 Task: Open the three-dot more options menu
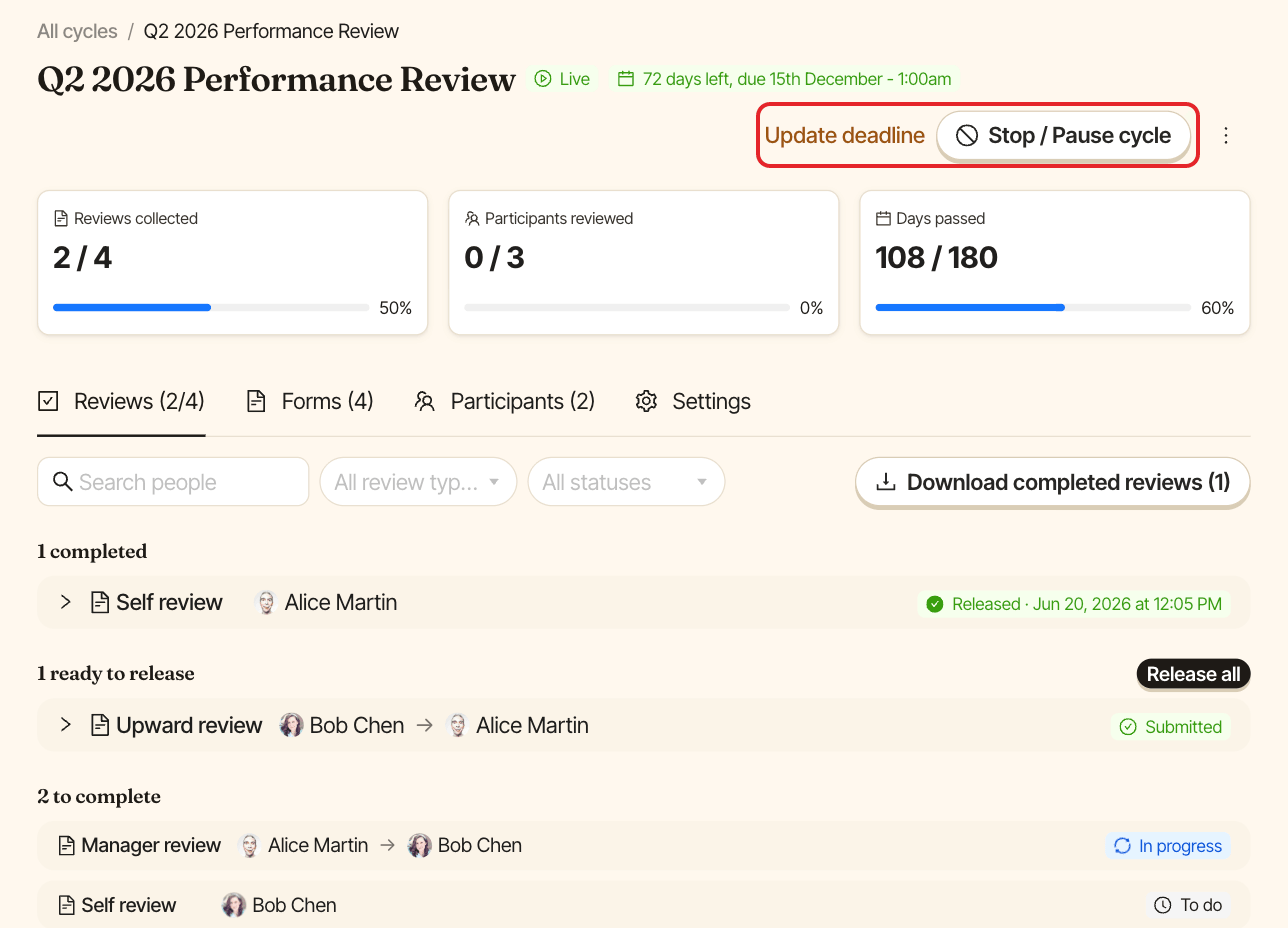(1226, 135)
